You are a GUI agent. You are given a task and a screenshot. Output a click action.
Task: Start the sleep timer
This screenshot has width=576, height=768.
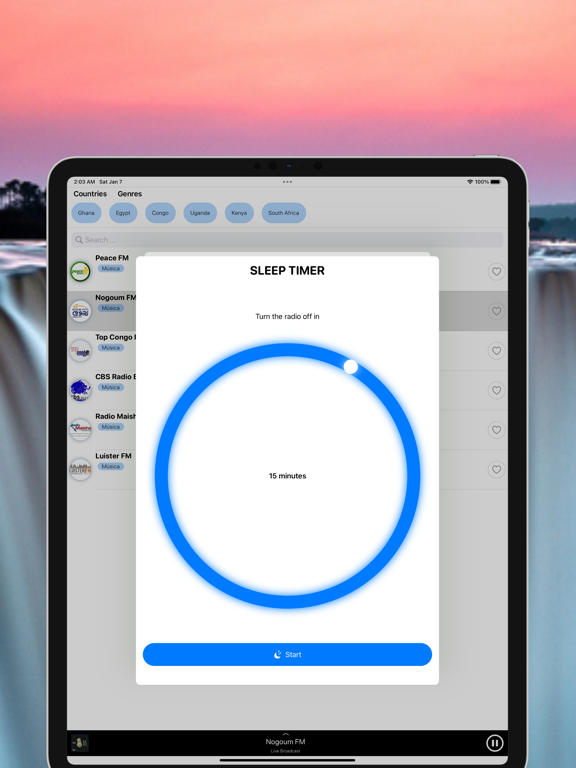click(287, 654)
